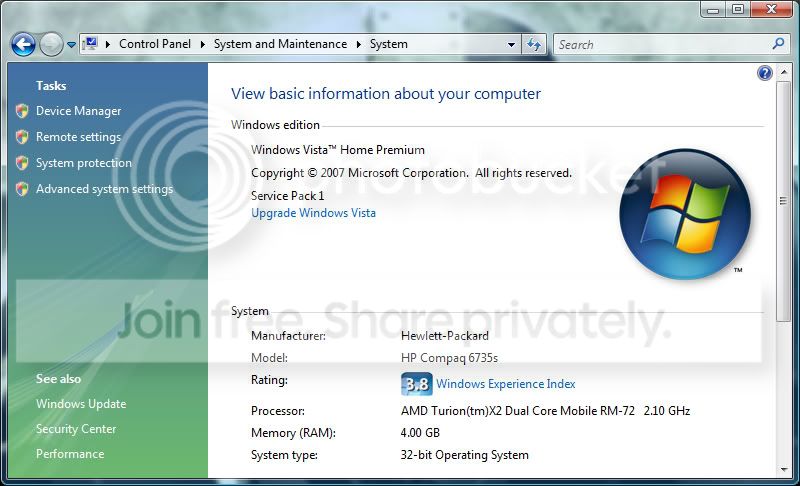
Task: Open Help with the blue question icon
Action: pyautogui.click(x=764, y=73)
